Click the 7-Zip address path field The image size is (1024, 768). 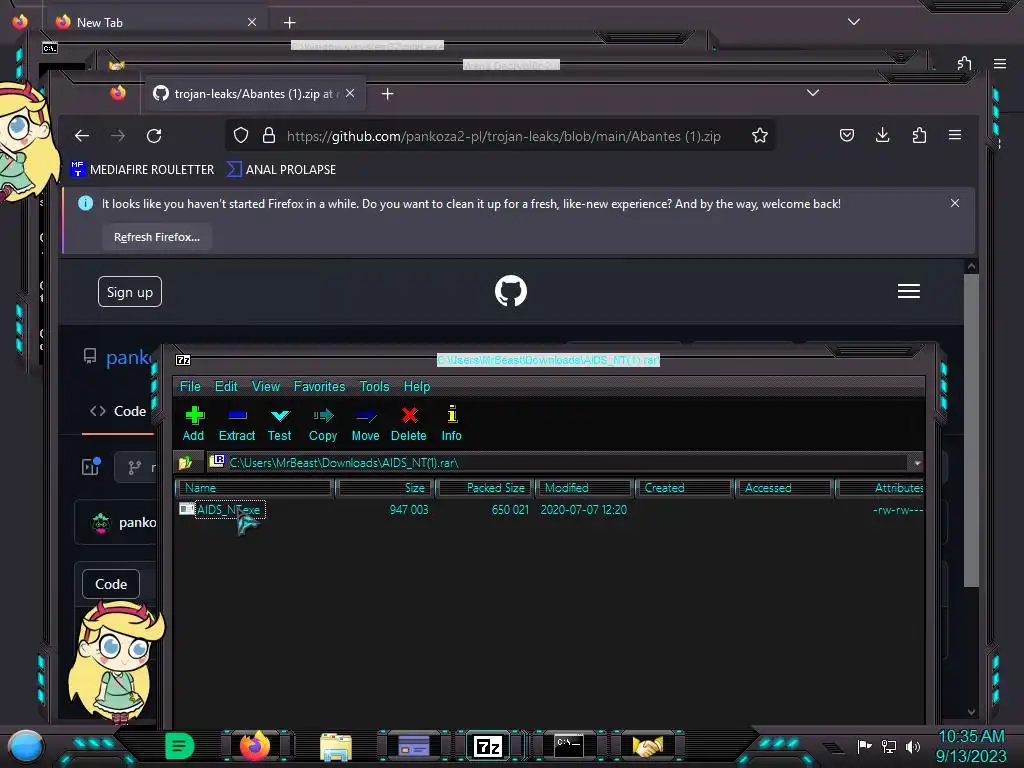click(x=558, y=463)
